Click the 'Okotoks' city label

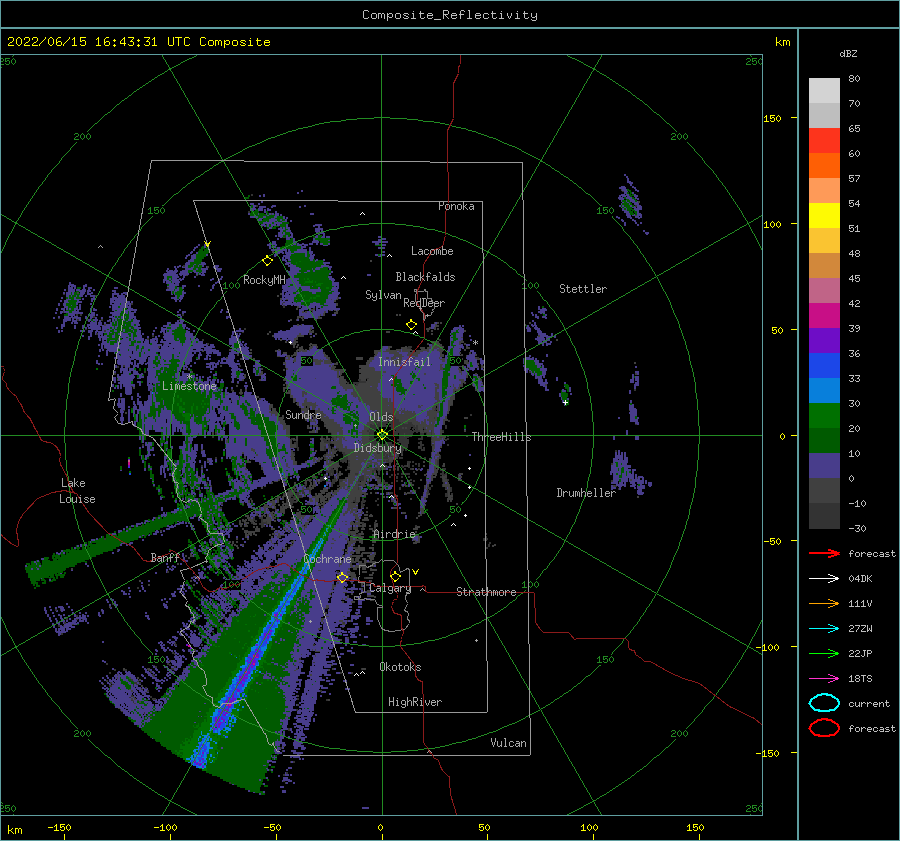400,667
